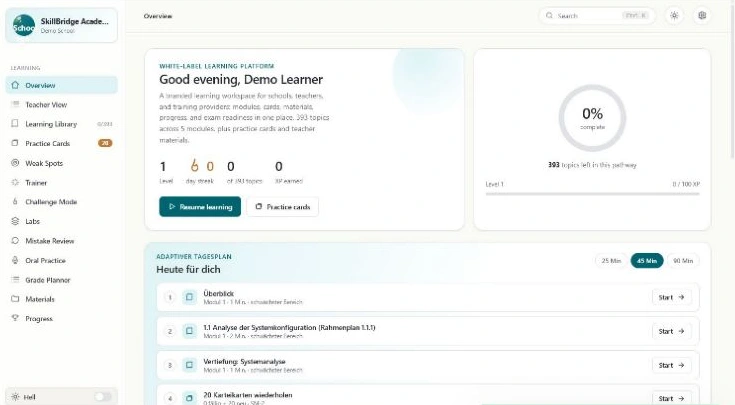Image resolution: width=735 pixels, height=405 pixels.
Task: Click the Oral Practice microphone icon
Action: click(x=15, y=260)
